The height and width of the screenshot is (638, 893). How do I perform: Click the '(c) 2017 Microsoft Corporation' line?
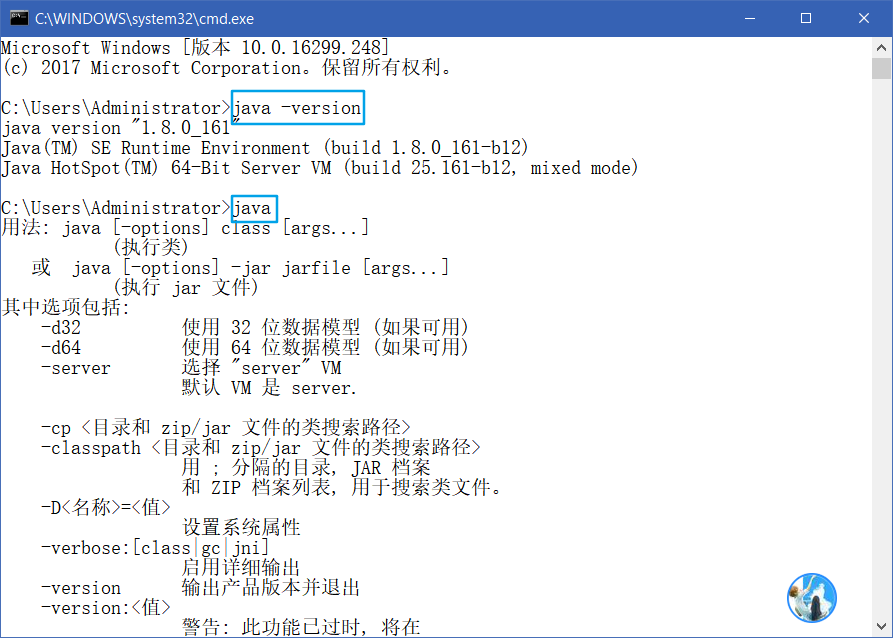227,68
